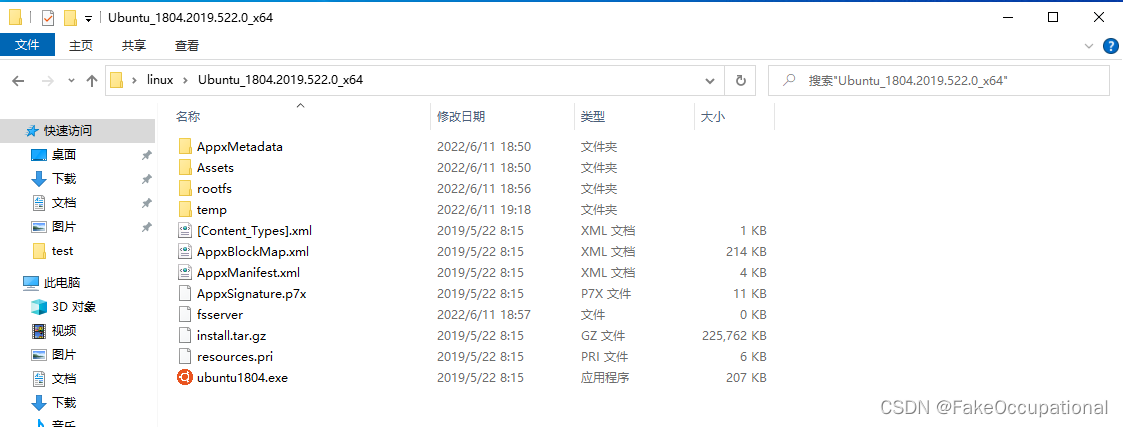
Task: Click the resources.pri file icon
Action: pos(185,357)
